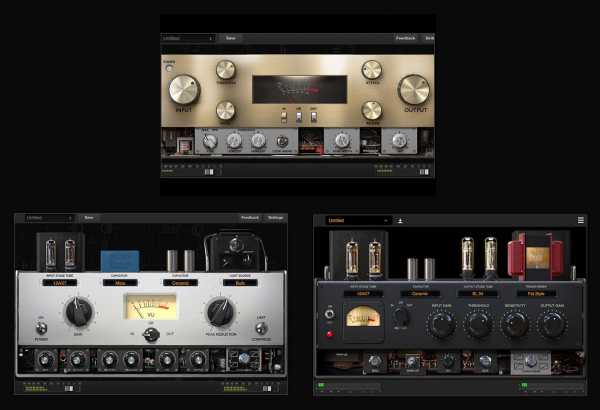The image size is (600, 410).
Task: Open Settings in the silver compressor window
Action: click(x=275, y=217)
